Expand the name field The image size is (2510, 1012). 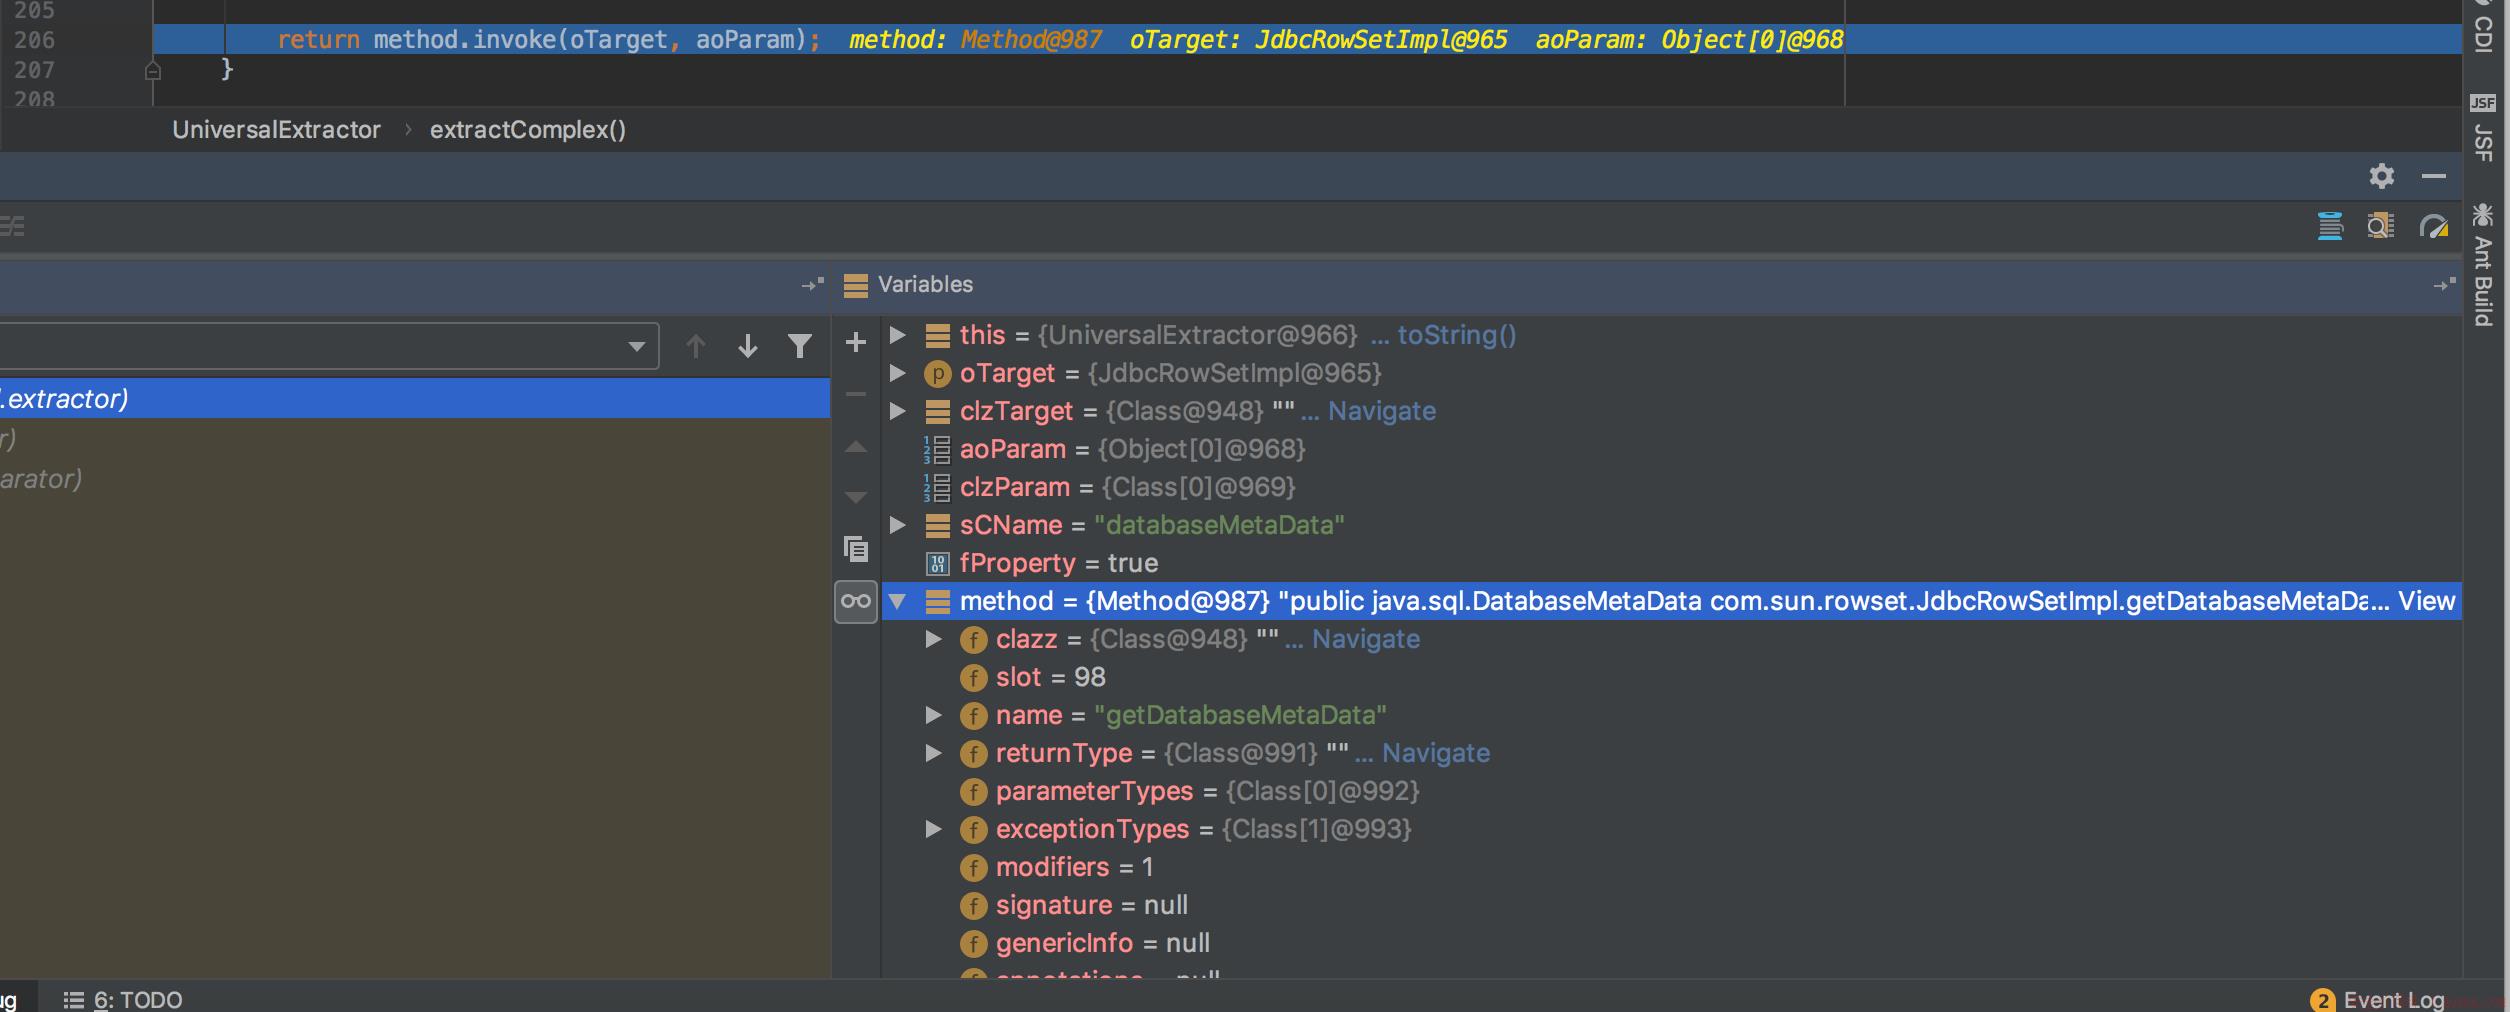[x=933, y=715]
